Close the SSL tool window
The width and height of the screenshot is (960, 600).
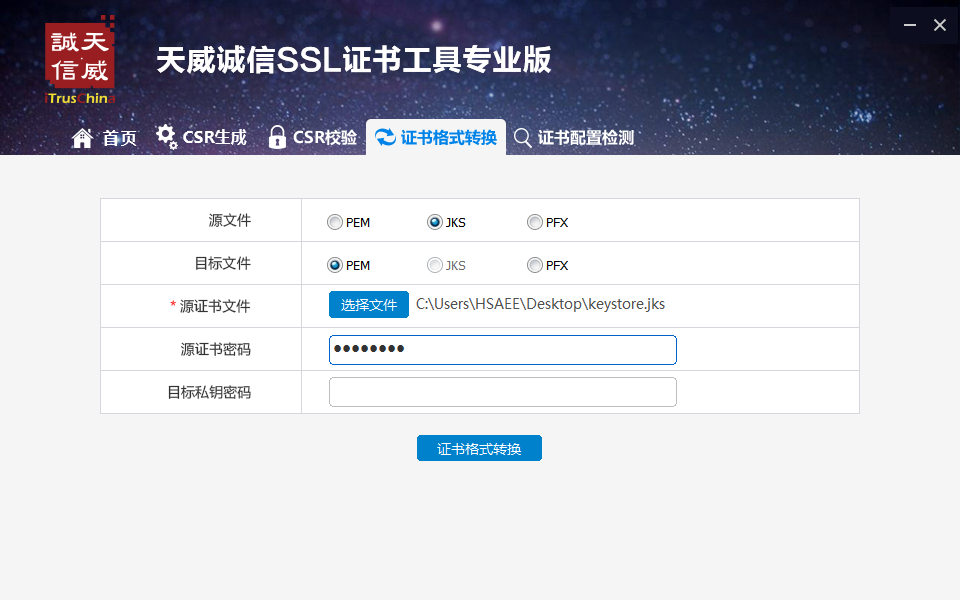(940, 25)
